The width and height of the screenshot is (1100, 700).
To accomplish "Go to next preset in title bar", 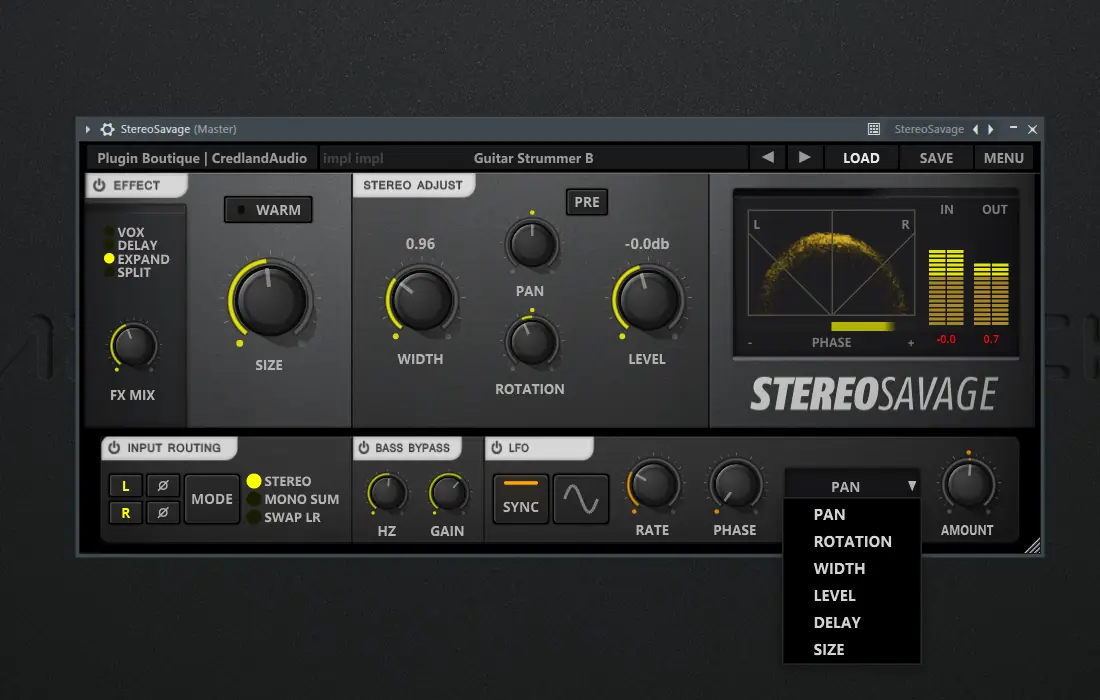I will tap(991, 129).
